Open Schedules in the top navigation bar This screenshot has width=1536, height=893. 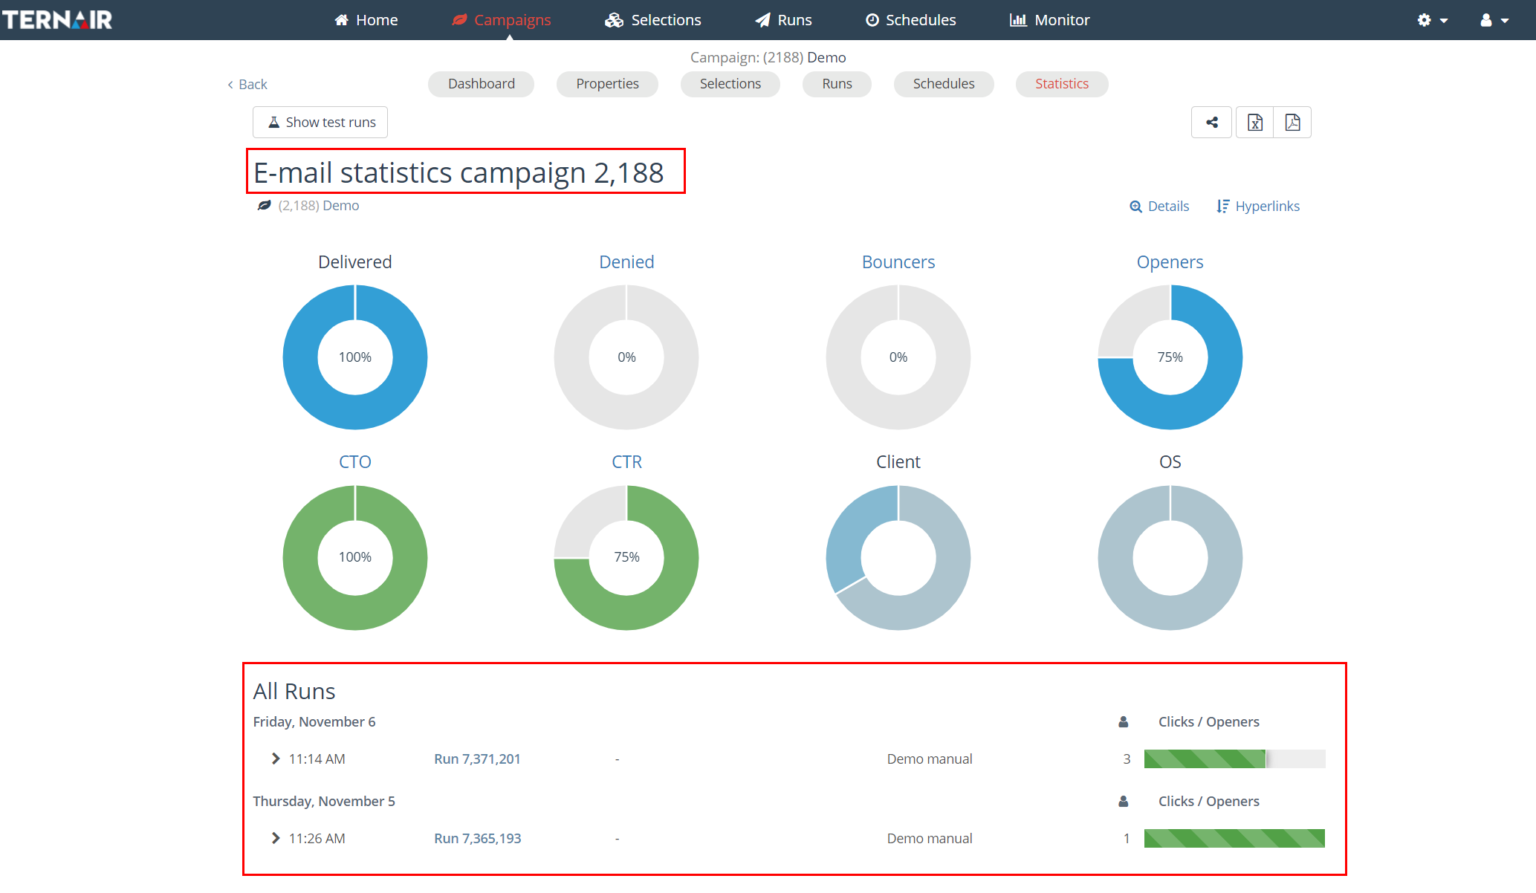(x=910, y=20)
